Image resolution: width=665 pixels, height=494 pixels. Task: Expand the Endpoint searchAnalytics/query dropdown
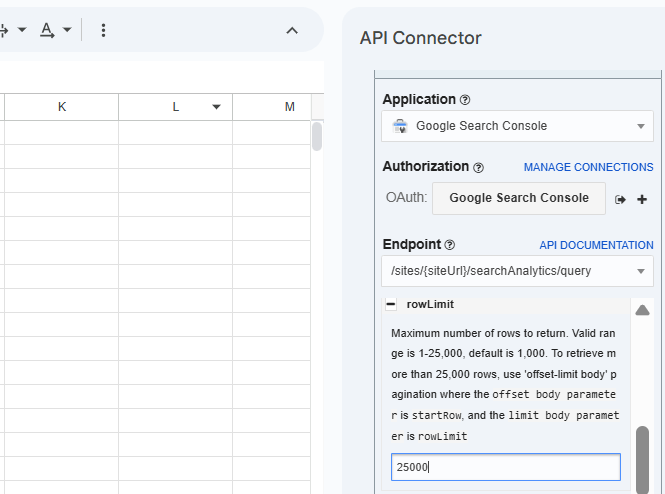(517, 270)
